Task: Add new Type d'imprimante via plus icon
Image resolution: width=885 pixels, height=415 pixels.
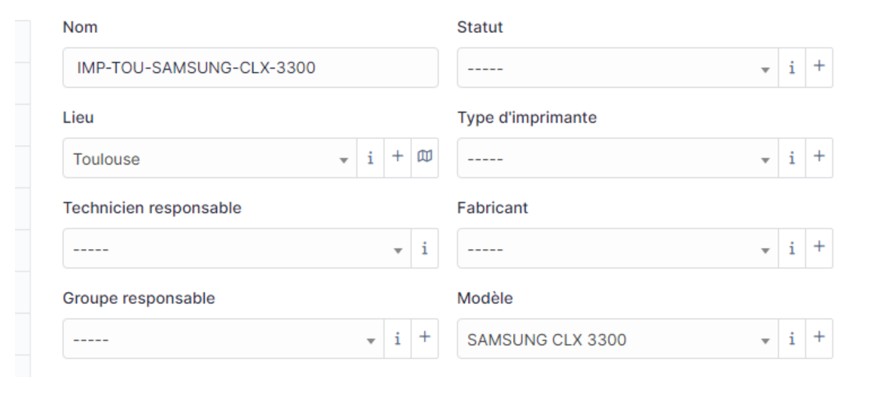Action: pos(819,158)
